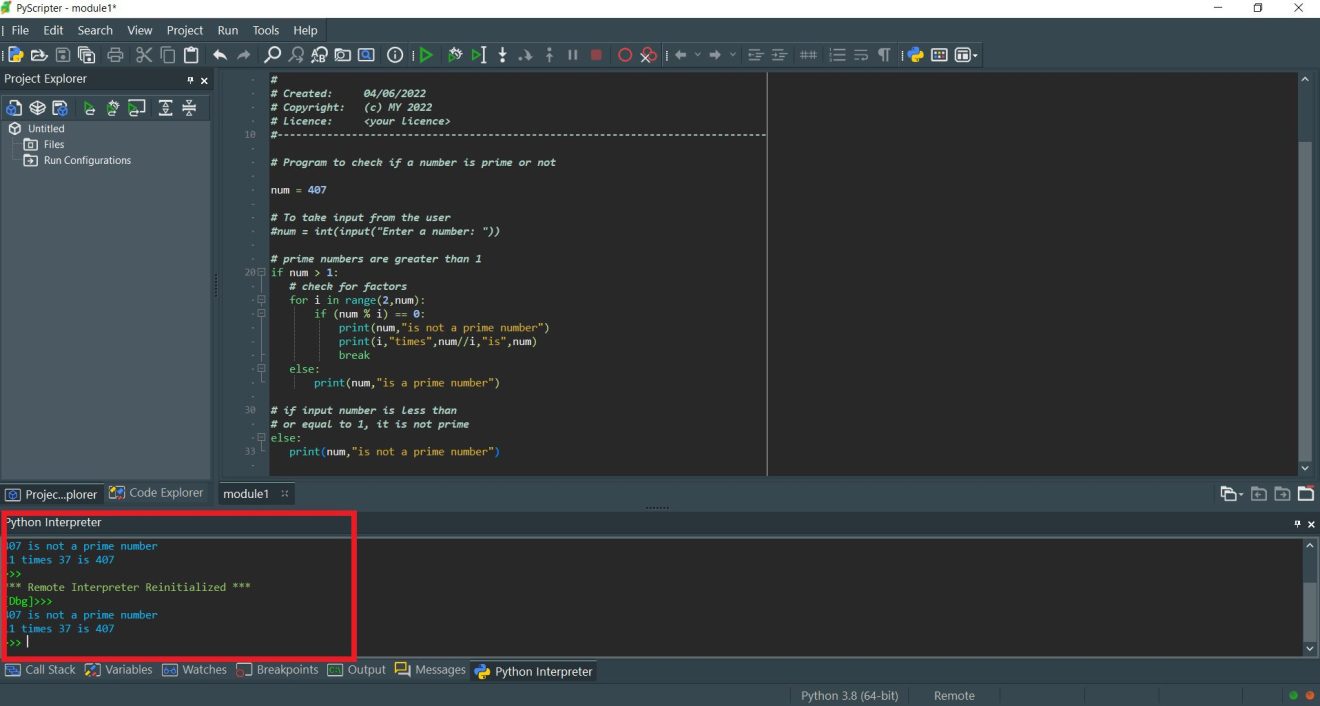The width and height of the screenshot is (1320, 706).
Task: Pin the Python Interpreter panel
Action: pos(1296,523)
